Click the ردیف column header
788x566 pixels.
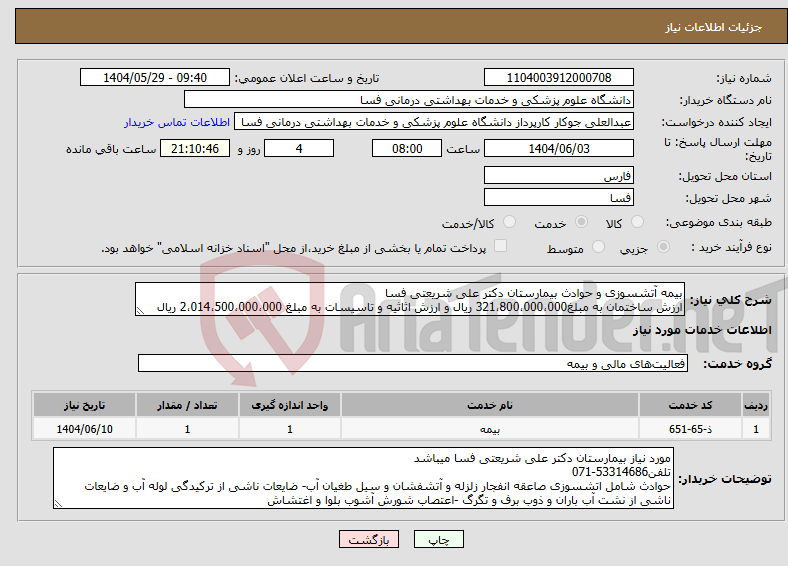pyautogui.click(x=756, y=405)
